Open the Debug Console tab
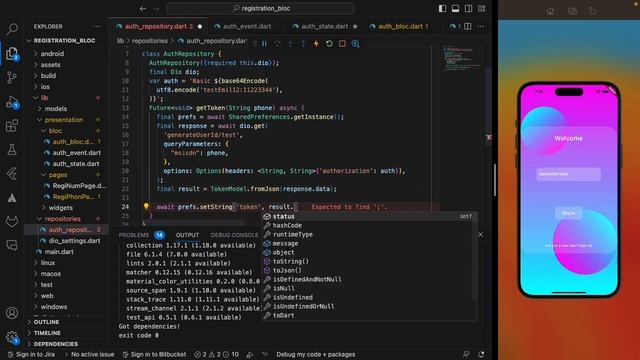This screenshot has width=640, height=360. (234, 235)
